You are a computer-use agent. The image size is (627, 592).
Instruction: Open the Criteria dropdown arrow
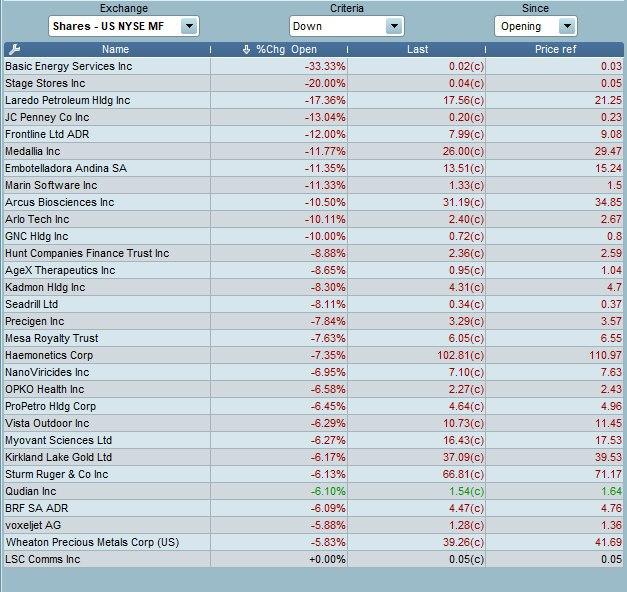pos(394,26)
